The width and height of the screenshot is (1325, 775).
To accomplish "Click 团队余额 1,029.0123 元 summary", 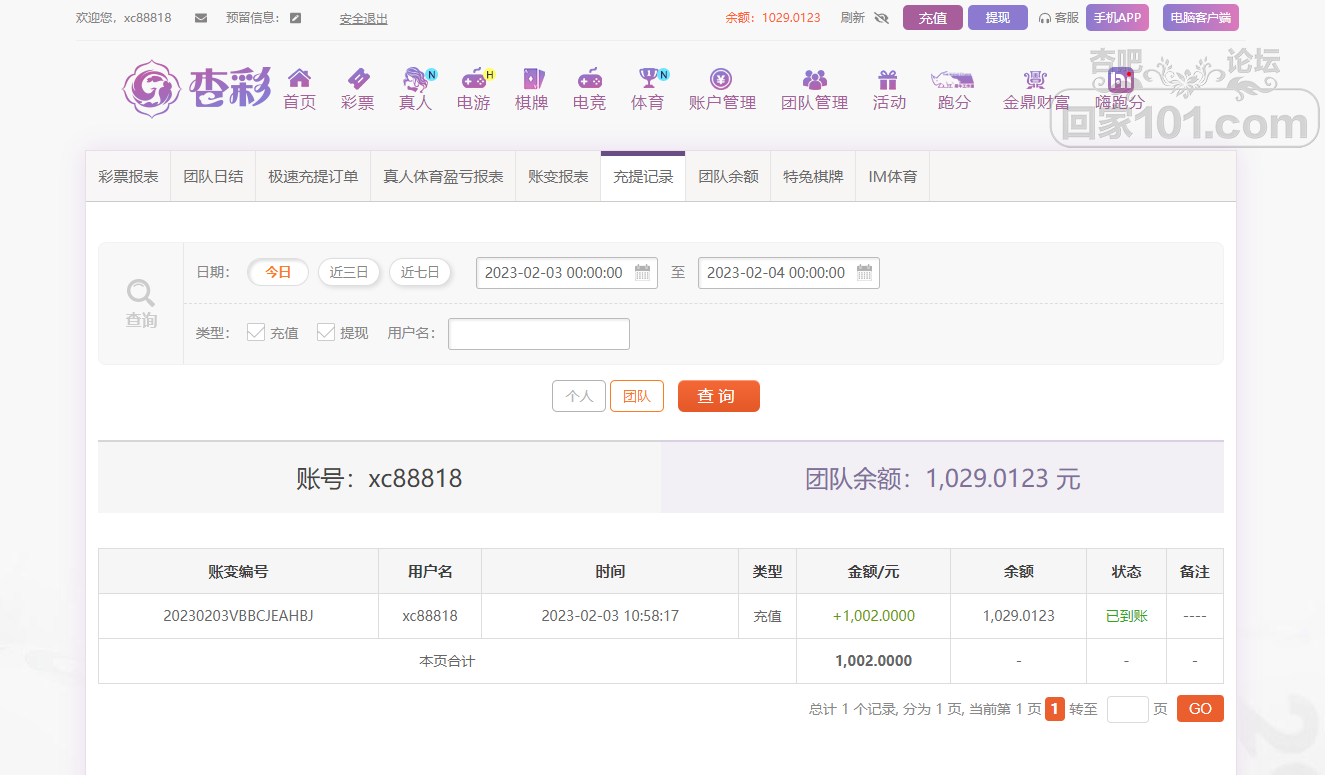I will point(943,479).
